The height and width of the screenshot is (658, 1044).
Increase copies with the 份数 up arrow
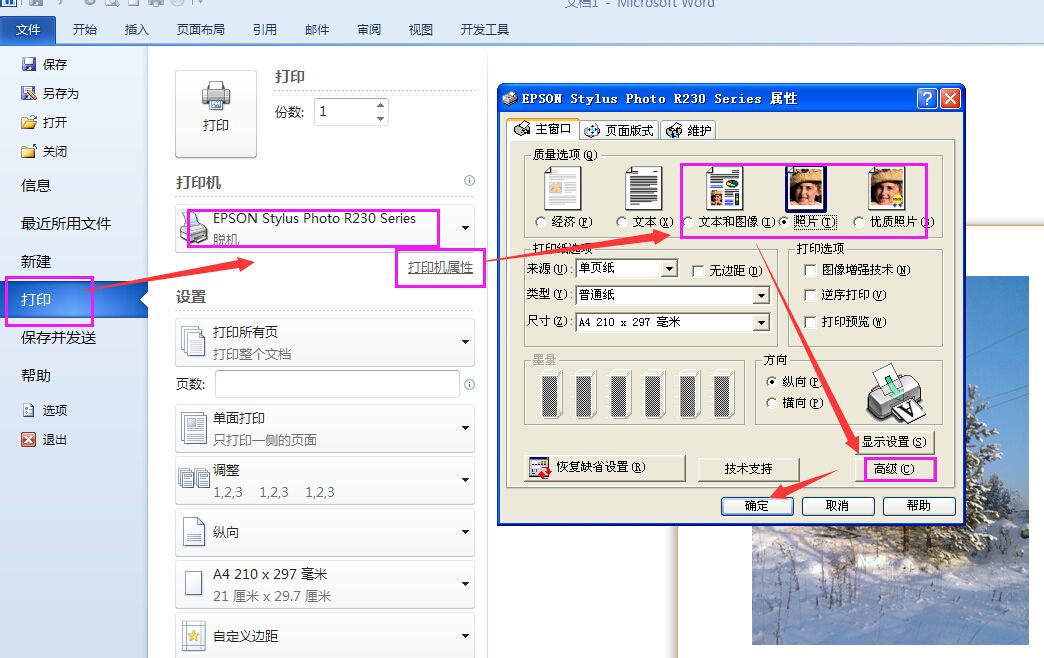click(379, 104)
